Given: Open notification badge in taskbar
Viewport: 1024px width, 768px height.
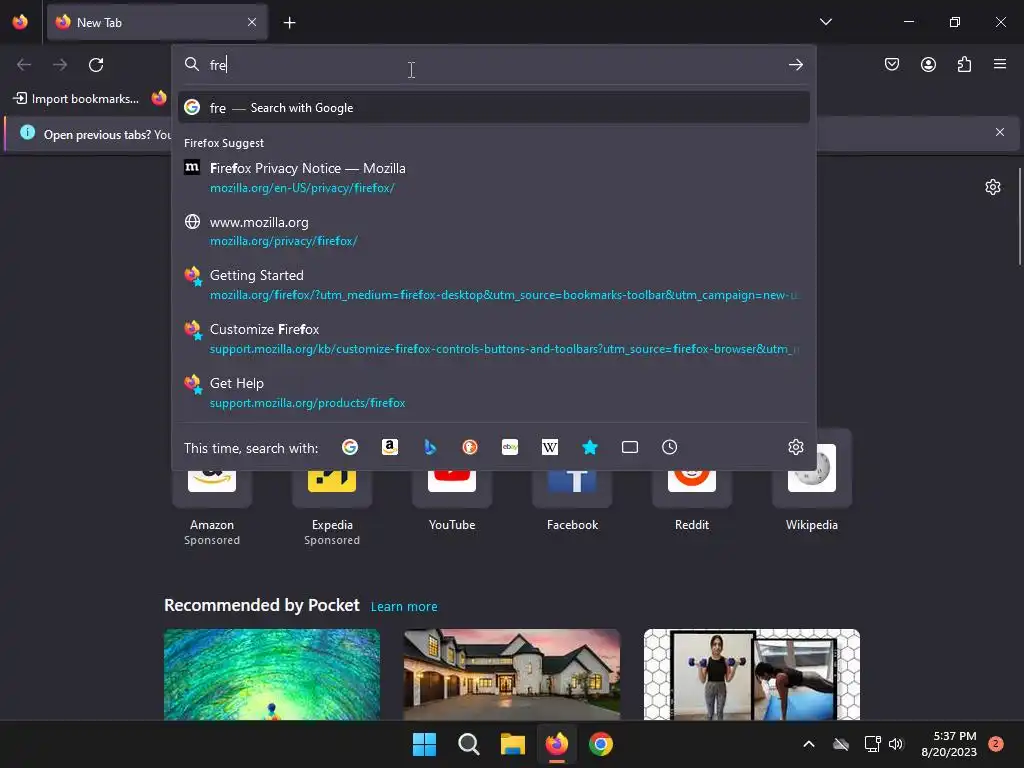Looking at the screenshot, I should point(996,744).
